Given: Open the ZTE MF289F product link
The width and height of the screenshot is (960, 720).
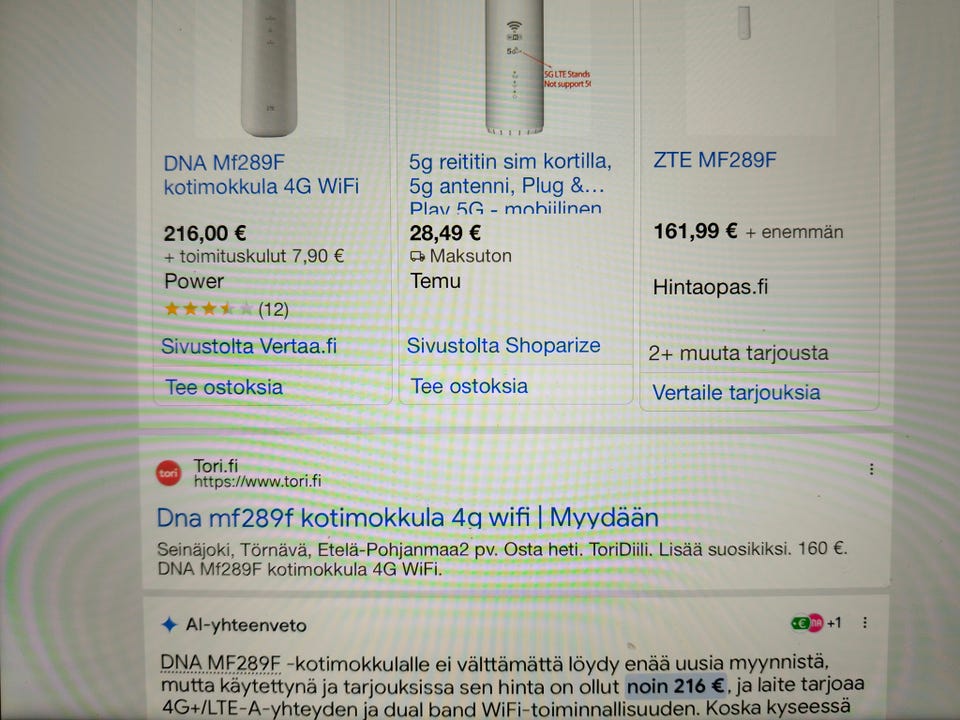Looking at the screenshot, I should (714, 160).
